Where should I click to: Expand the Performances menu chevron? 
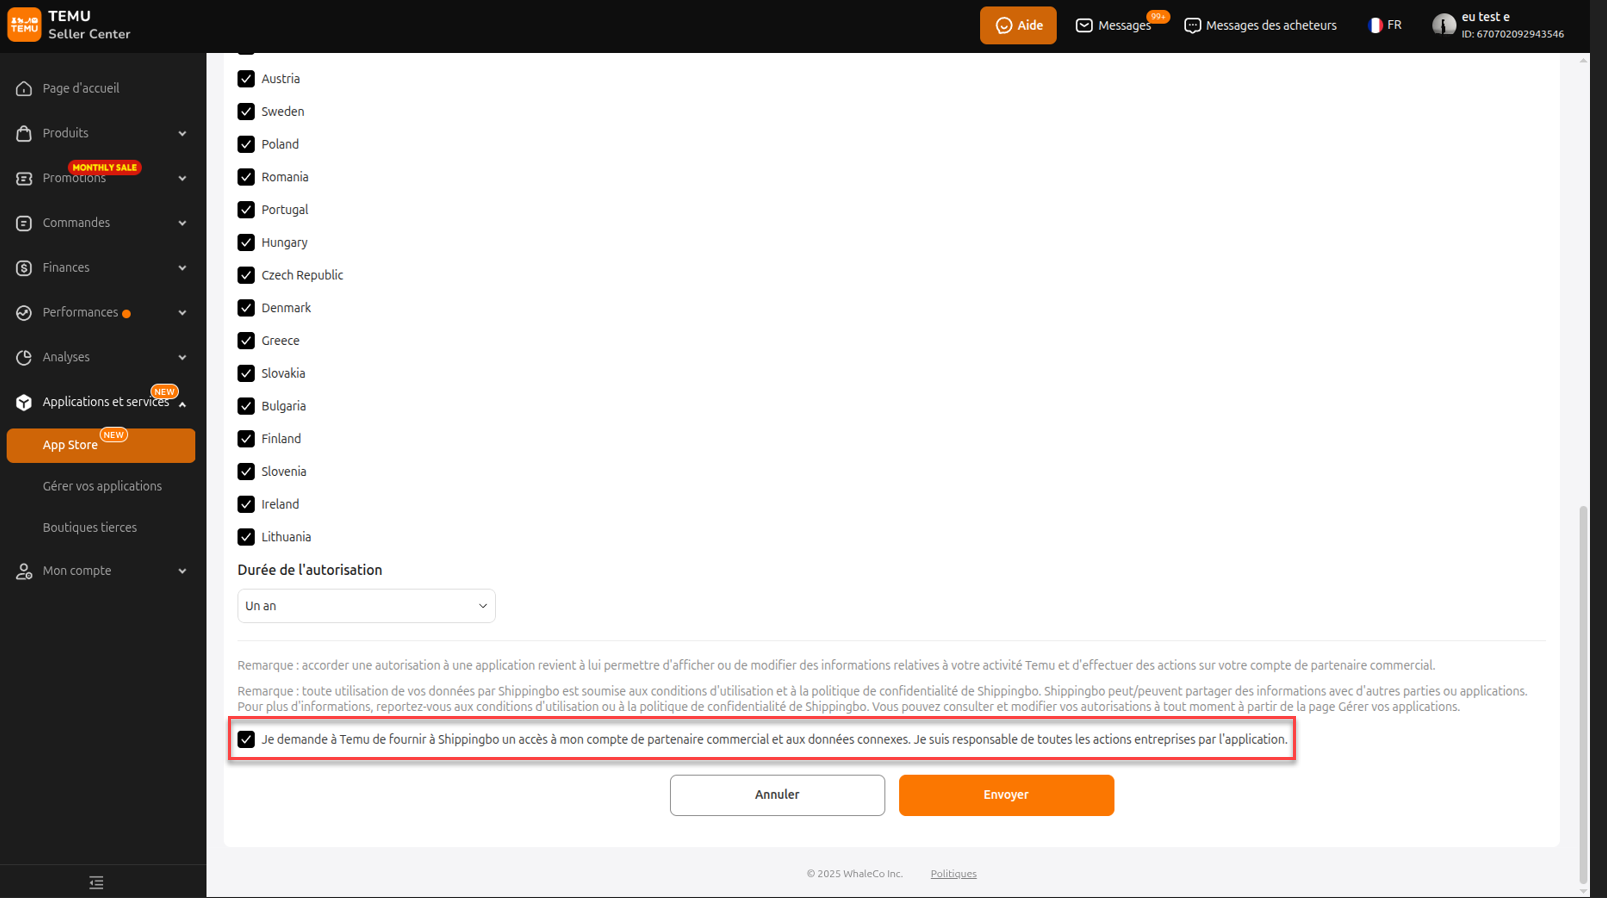[182, 313]
